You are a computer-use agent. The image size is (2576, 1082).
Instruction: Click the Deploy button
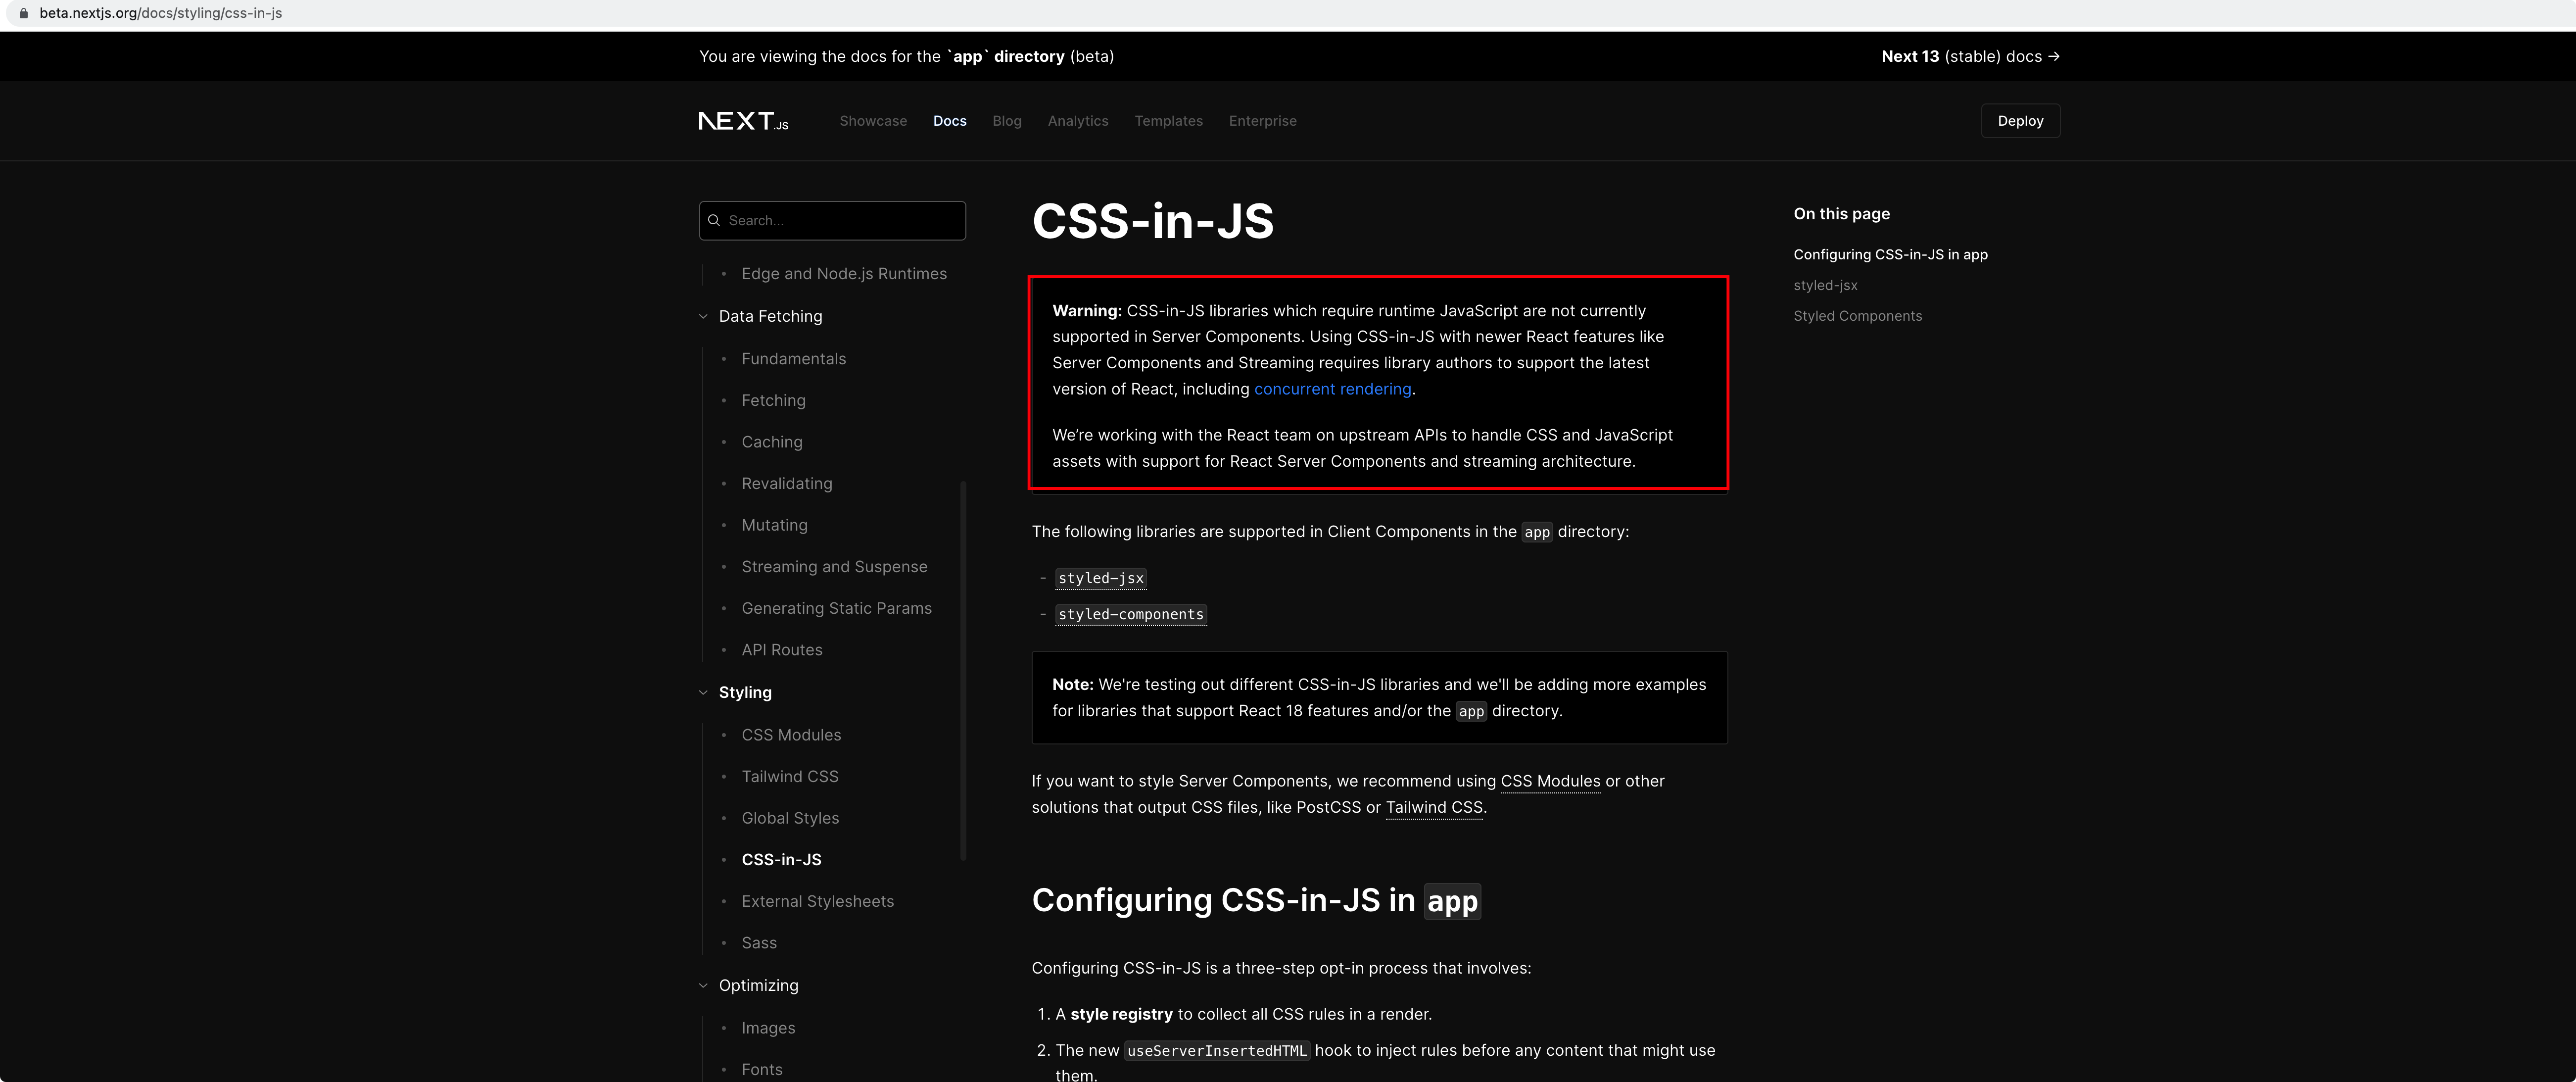point(2020,121)
